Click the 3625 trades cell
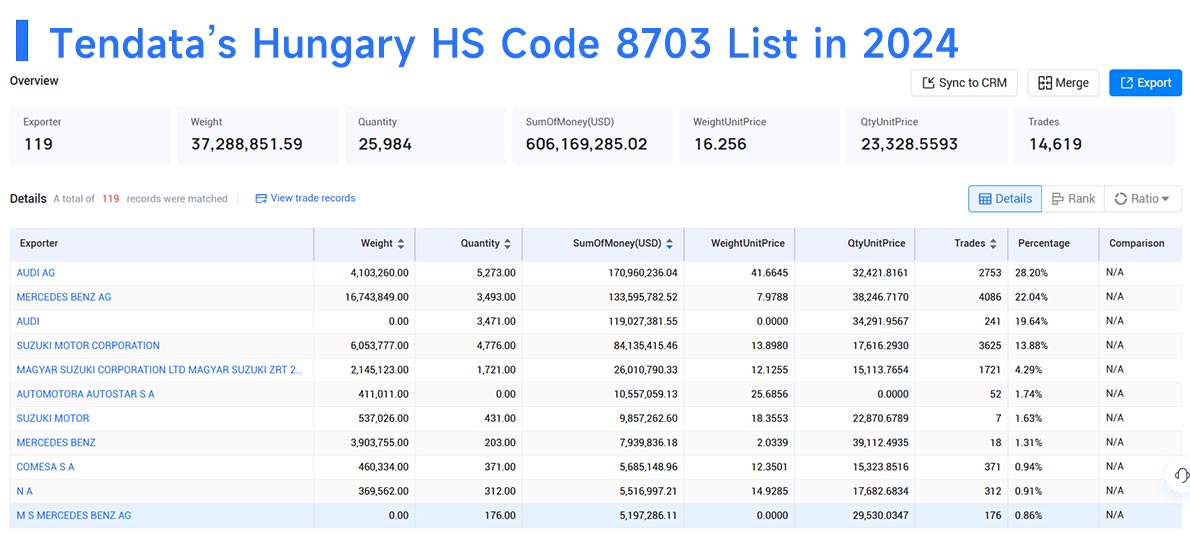Screen dimensions: 1190x540 coord(990,346)
